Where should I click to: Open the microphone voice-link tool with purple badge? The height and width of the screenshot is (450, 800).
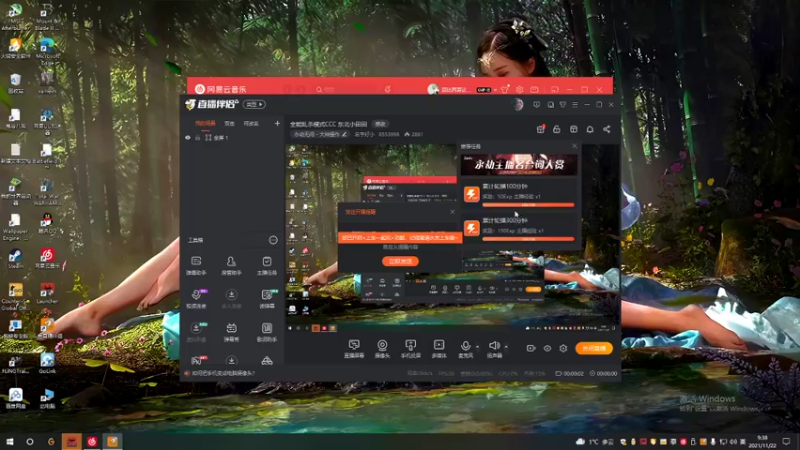pos(196,298)
